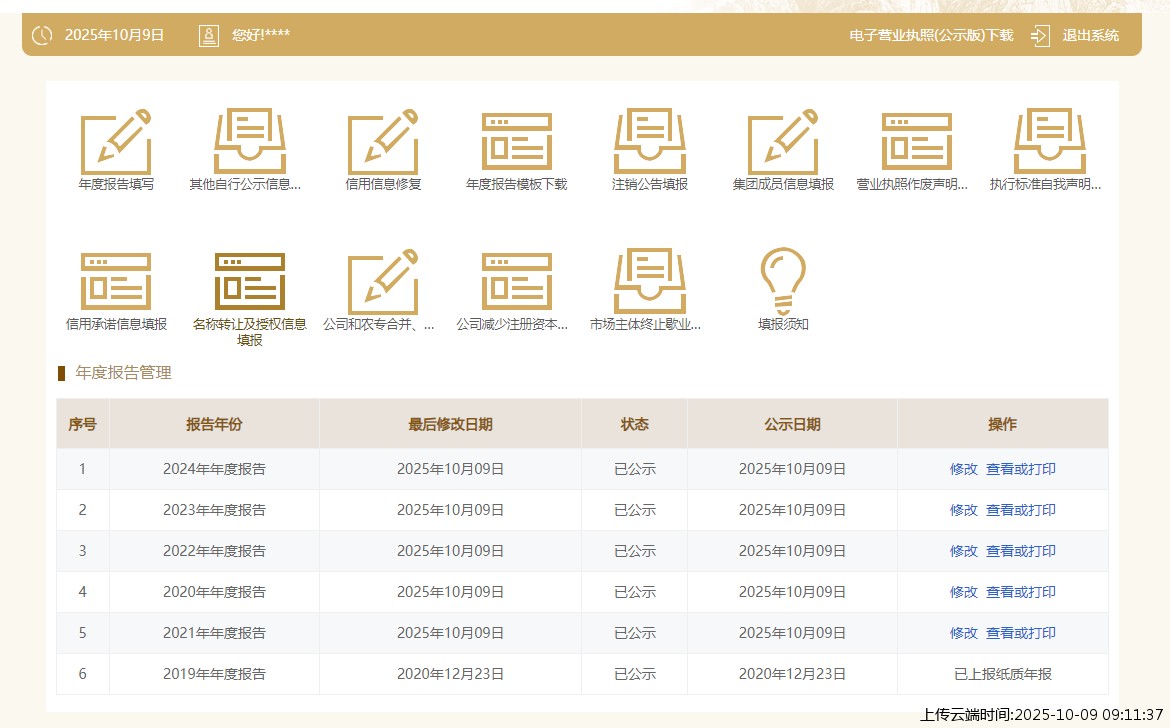The height and width of the screenshot is (728, 1170).
Task: Click 年度报告模板下载 icon
Action: pos(516,142)
